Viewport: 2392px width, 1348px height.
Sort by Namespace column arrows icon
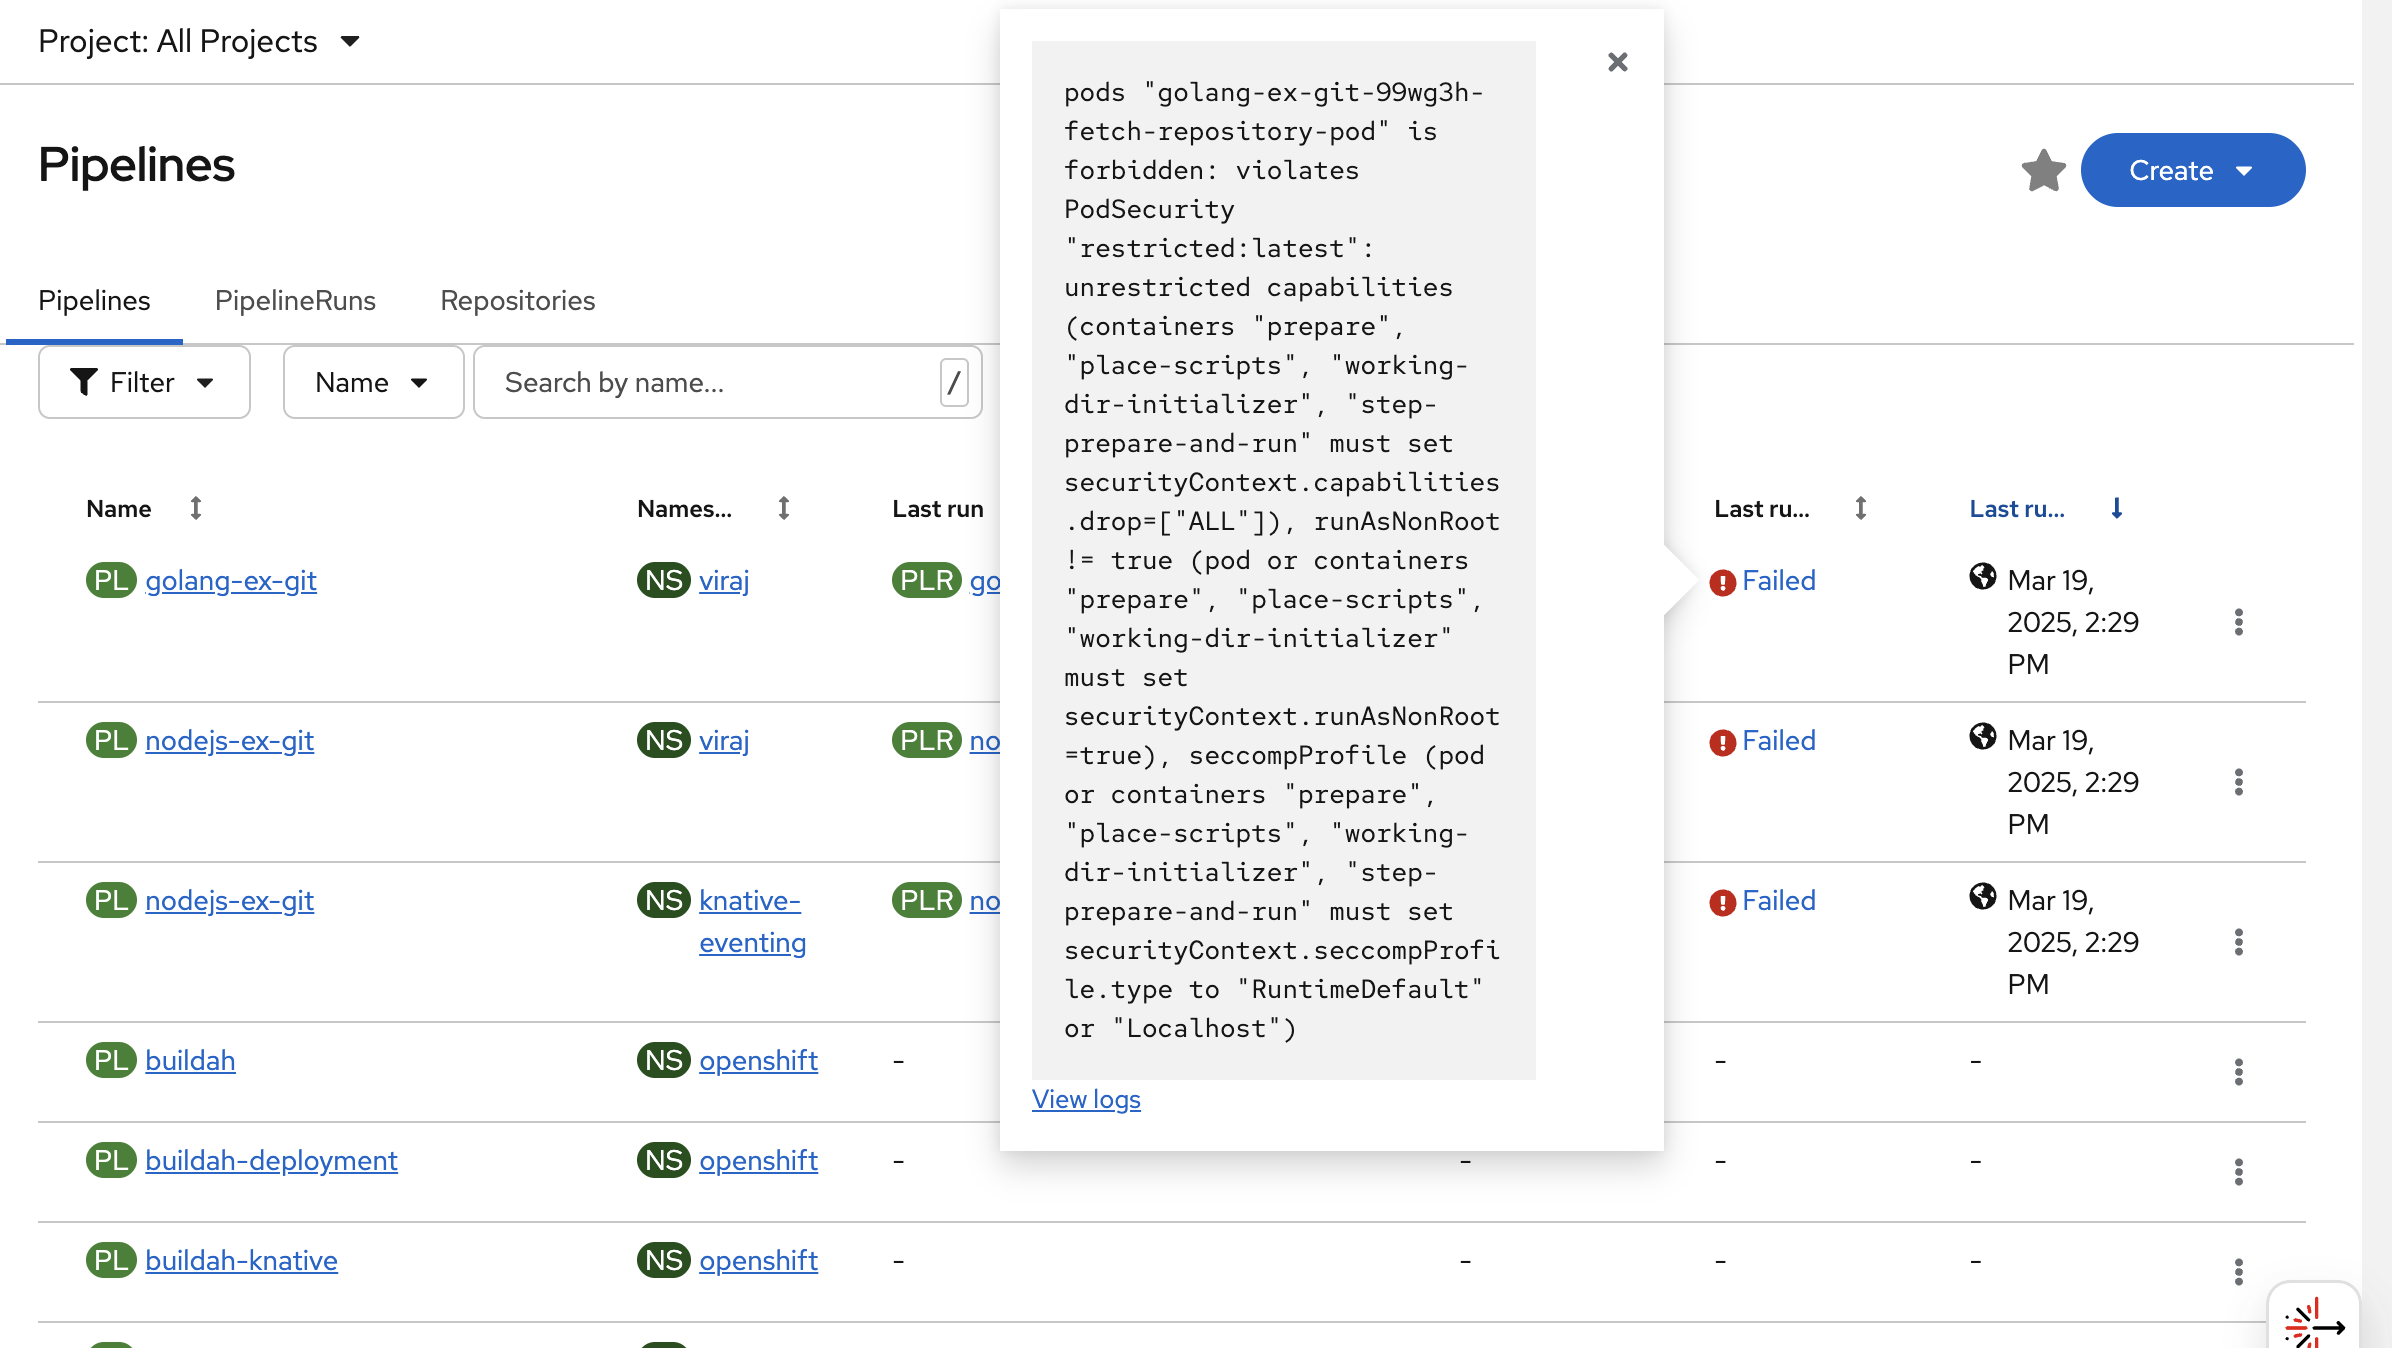click(x=784, y=509)
